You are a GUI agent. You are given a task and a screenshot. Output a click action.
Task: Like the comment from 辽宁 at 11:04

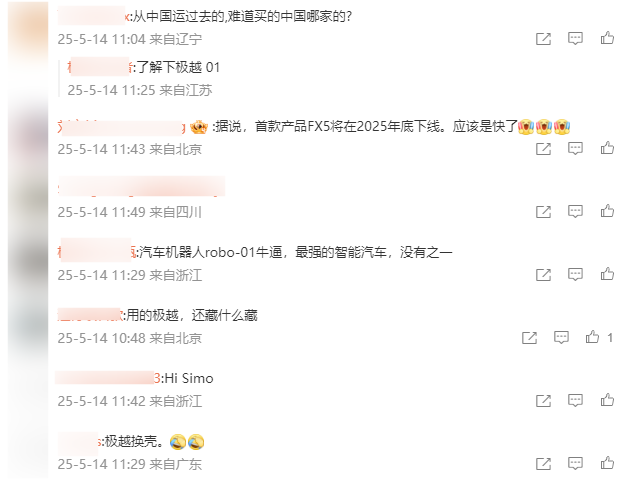point(607,38)
